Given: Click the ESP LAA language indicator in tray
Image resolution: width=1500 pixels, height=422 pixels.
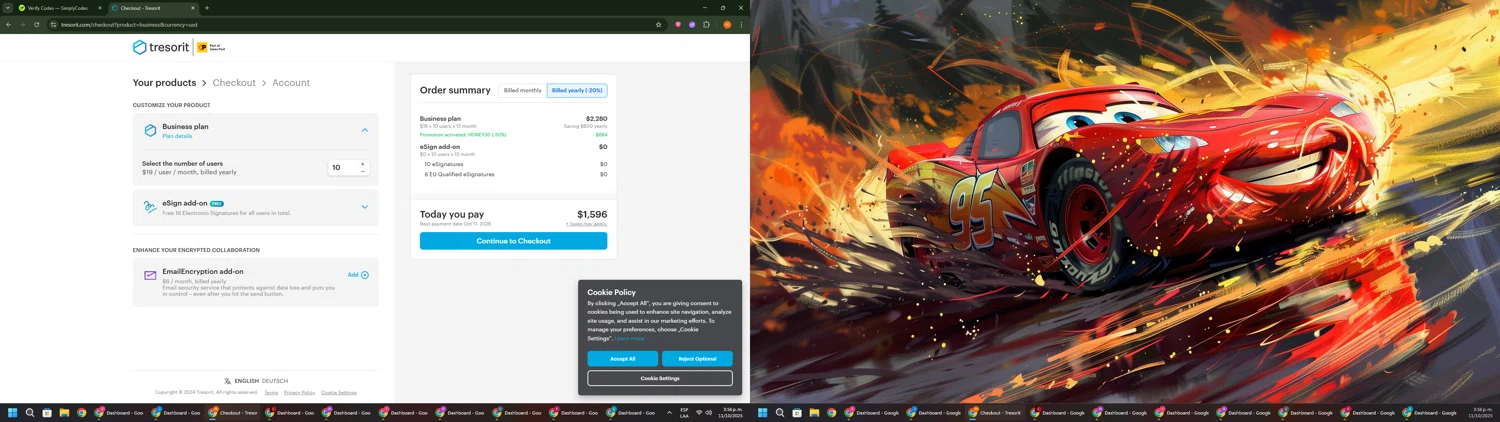Looking at the screenshot, I should pyautogui.click(x=684, y=412).
